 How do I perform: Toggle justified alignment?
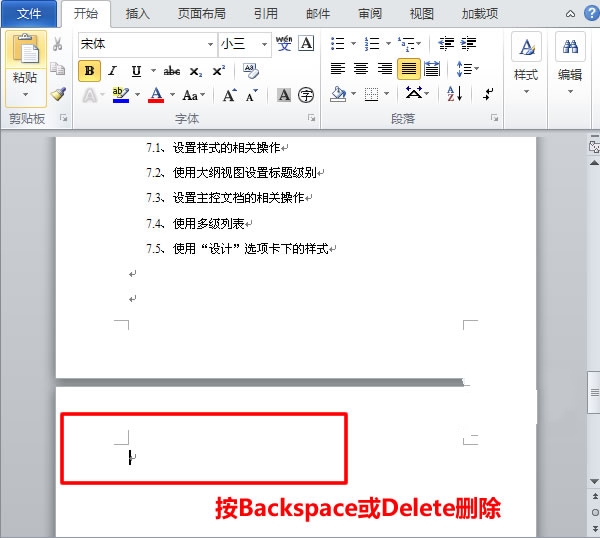pos(409,69)
